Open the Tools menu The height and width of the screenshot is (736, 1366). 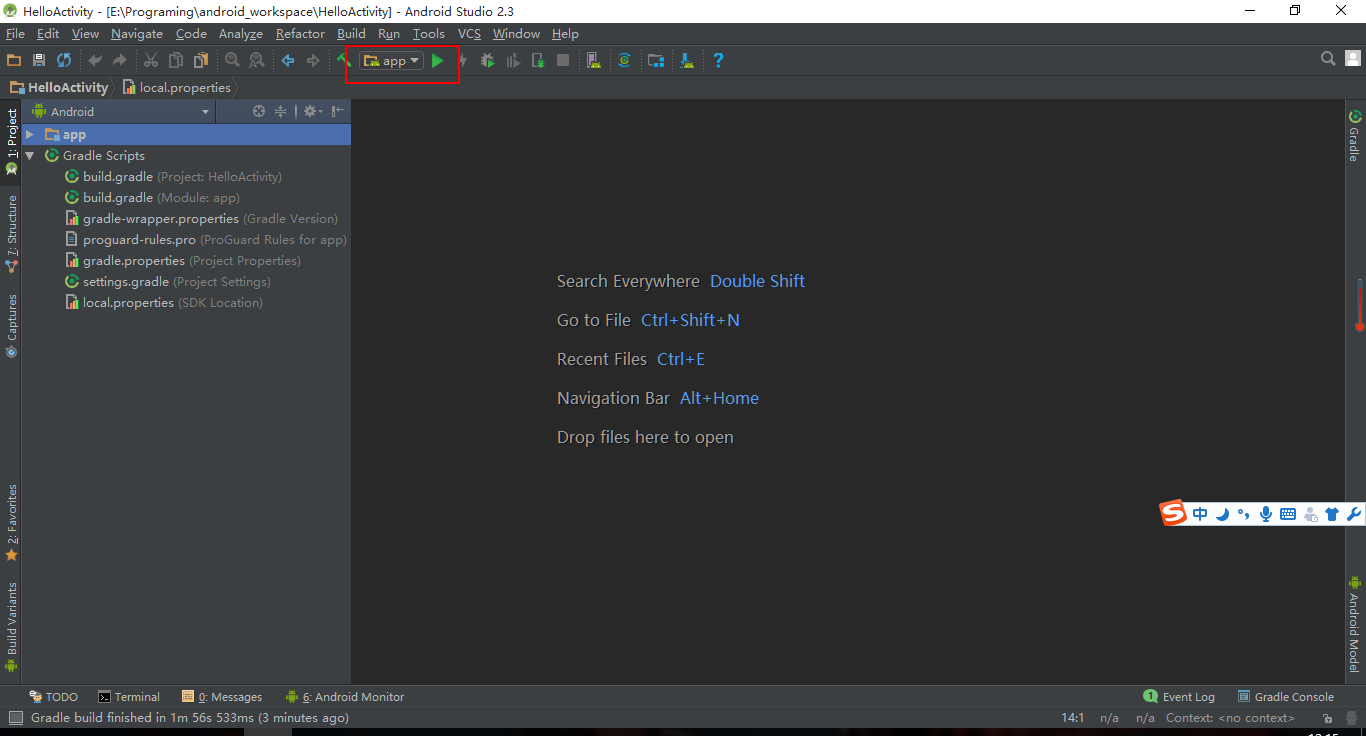(x=429, y=34)
